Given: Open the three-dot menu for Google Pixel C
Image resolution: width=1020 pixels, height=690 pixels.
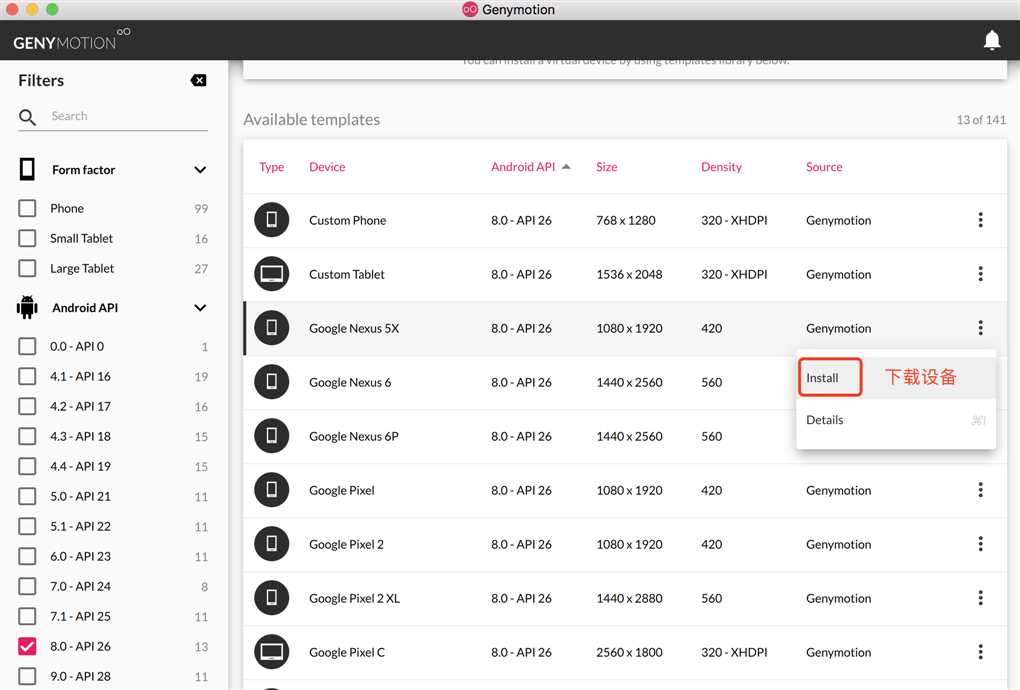Looking at the screenshot, I should click(980, 652).
